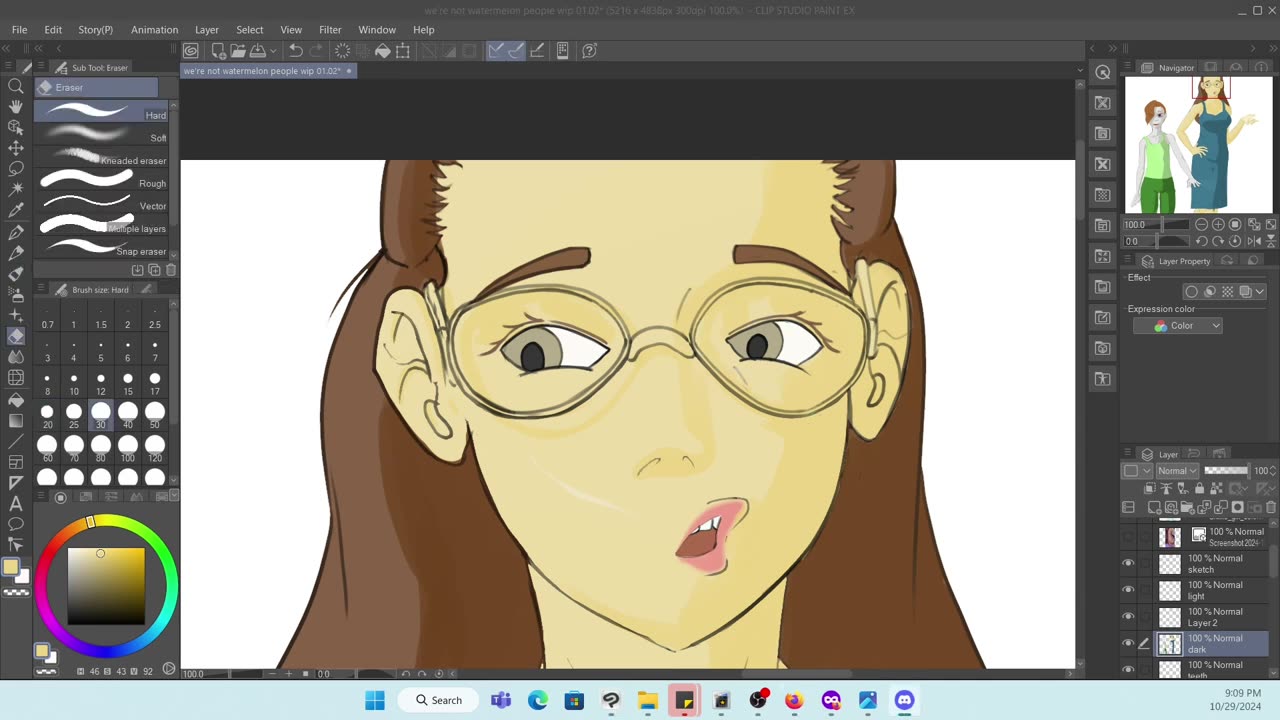Click main drawing color swatch
1280x720 pixels.
coord(10,567)
